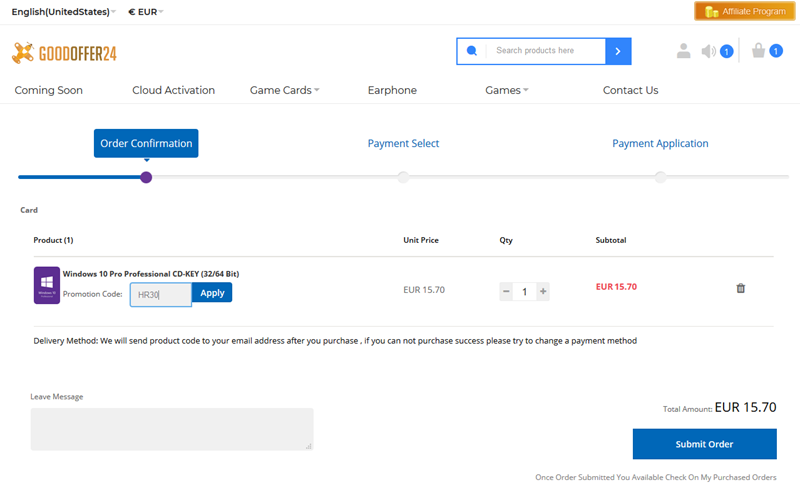Click the Affiliate Program button
This screenshot has height=490, width=800.
[744, 12]
